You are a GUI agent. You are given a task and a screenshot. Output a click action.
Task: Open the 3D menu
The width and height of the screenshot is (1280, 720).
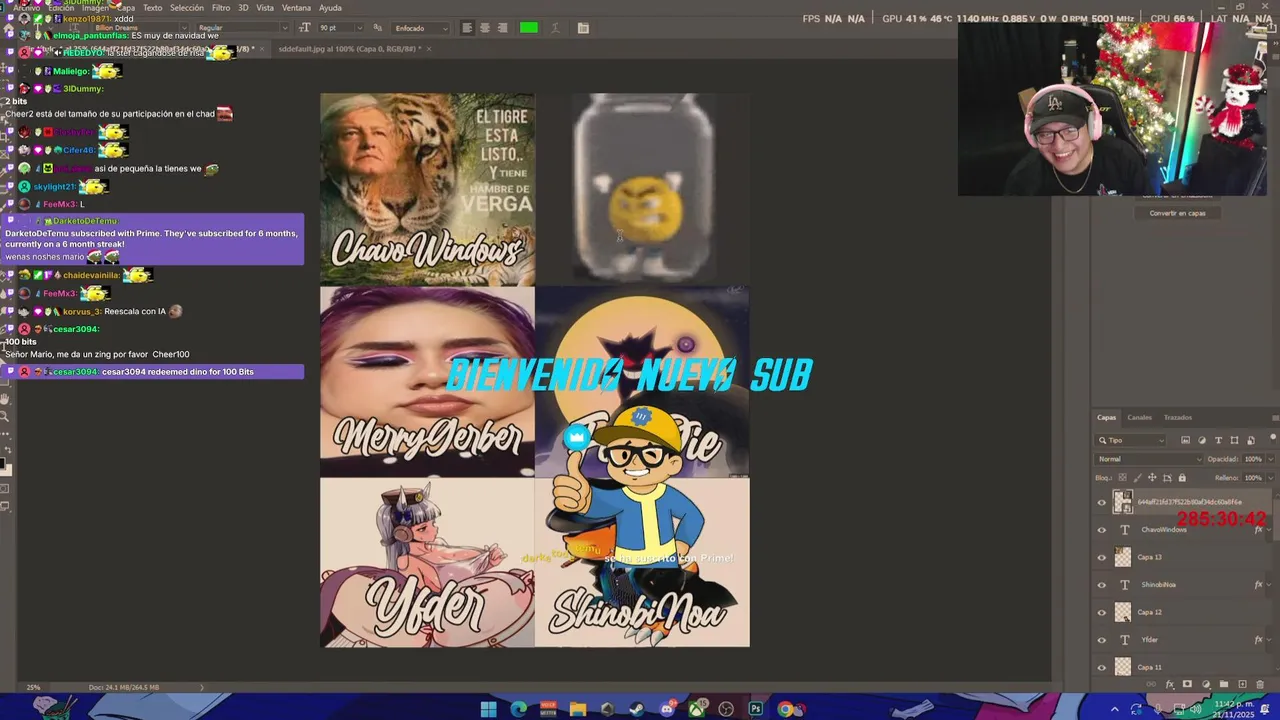[243, 8]
